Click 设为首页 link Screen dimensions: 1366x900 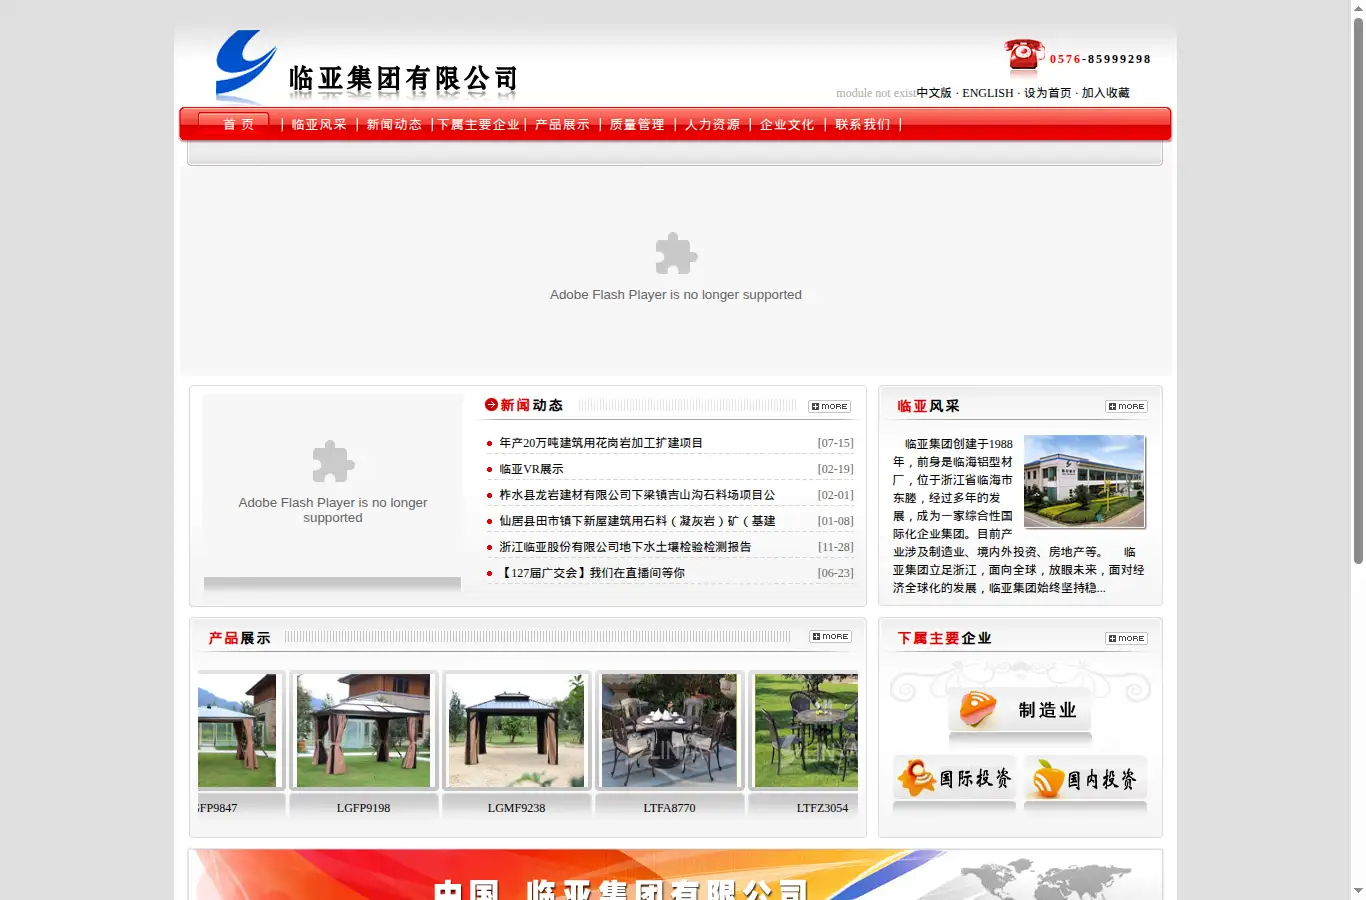[1047, 93]
